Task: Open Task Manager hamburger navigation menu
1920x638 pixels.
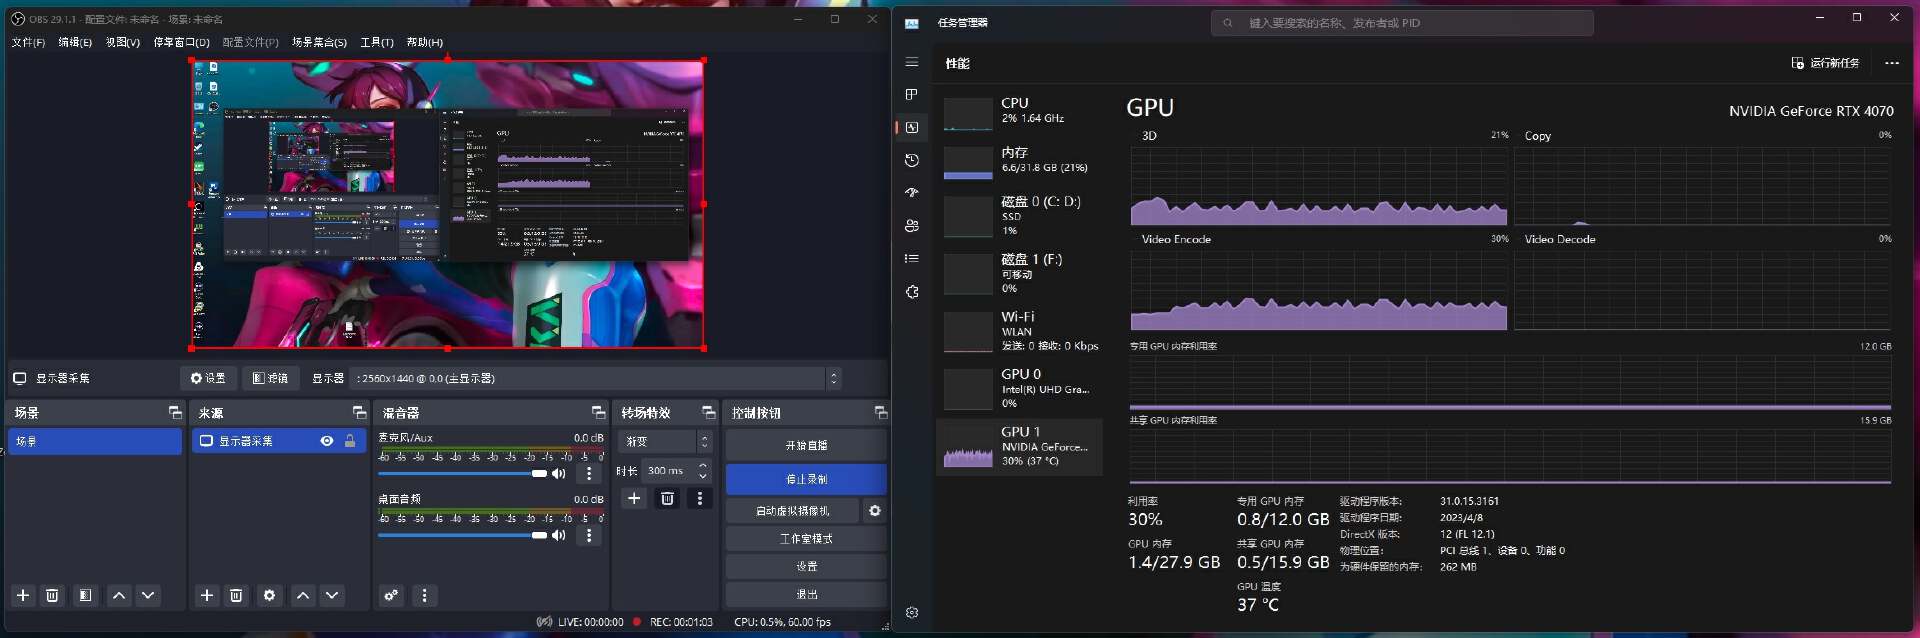Action: (x=911, y=62)
